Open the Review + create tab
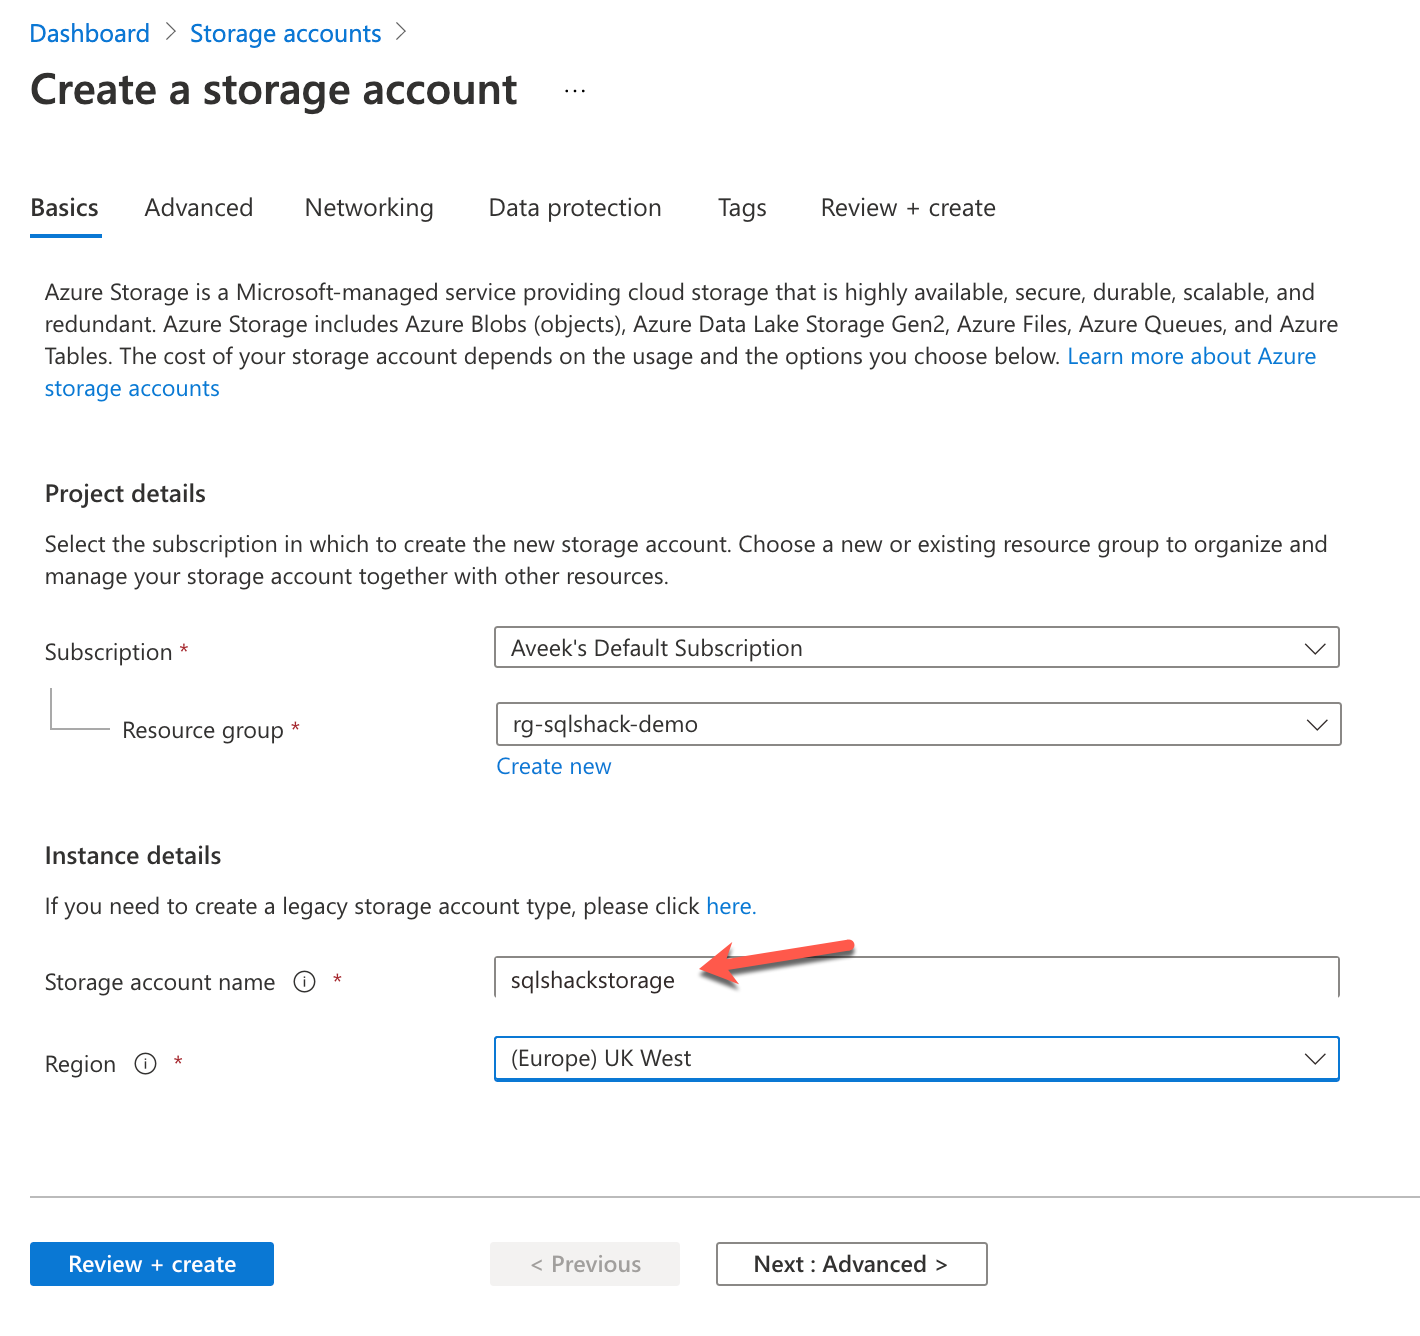 click(908, 208)
